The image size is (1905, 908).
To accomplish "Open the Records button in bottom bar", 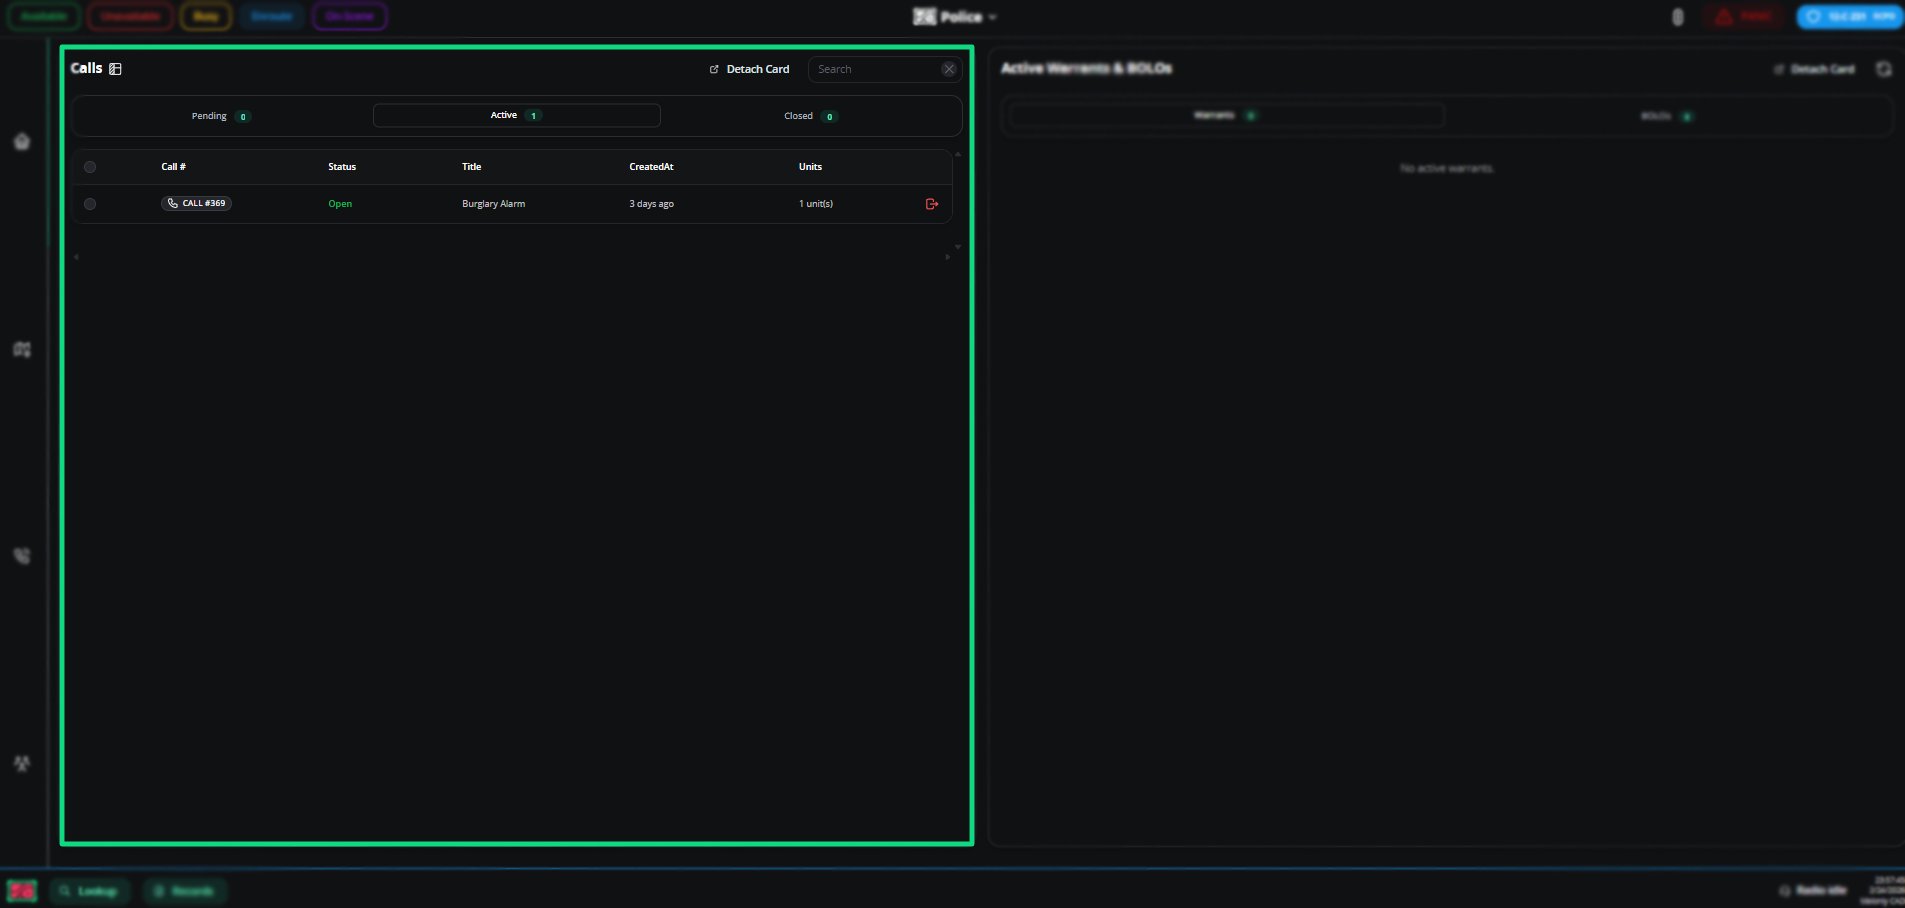I will point(183,890).
